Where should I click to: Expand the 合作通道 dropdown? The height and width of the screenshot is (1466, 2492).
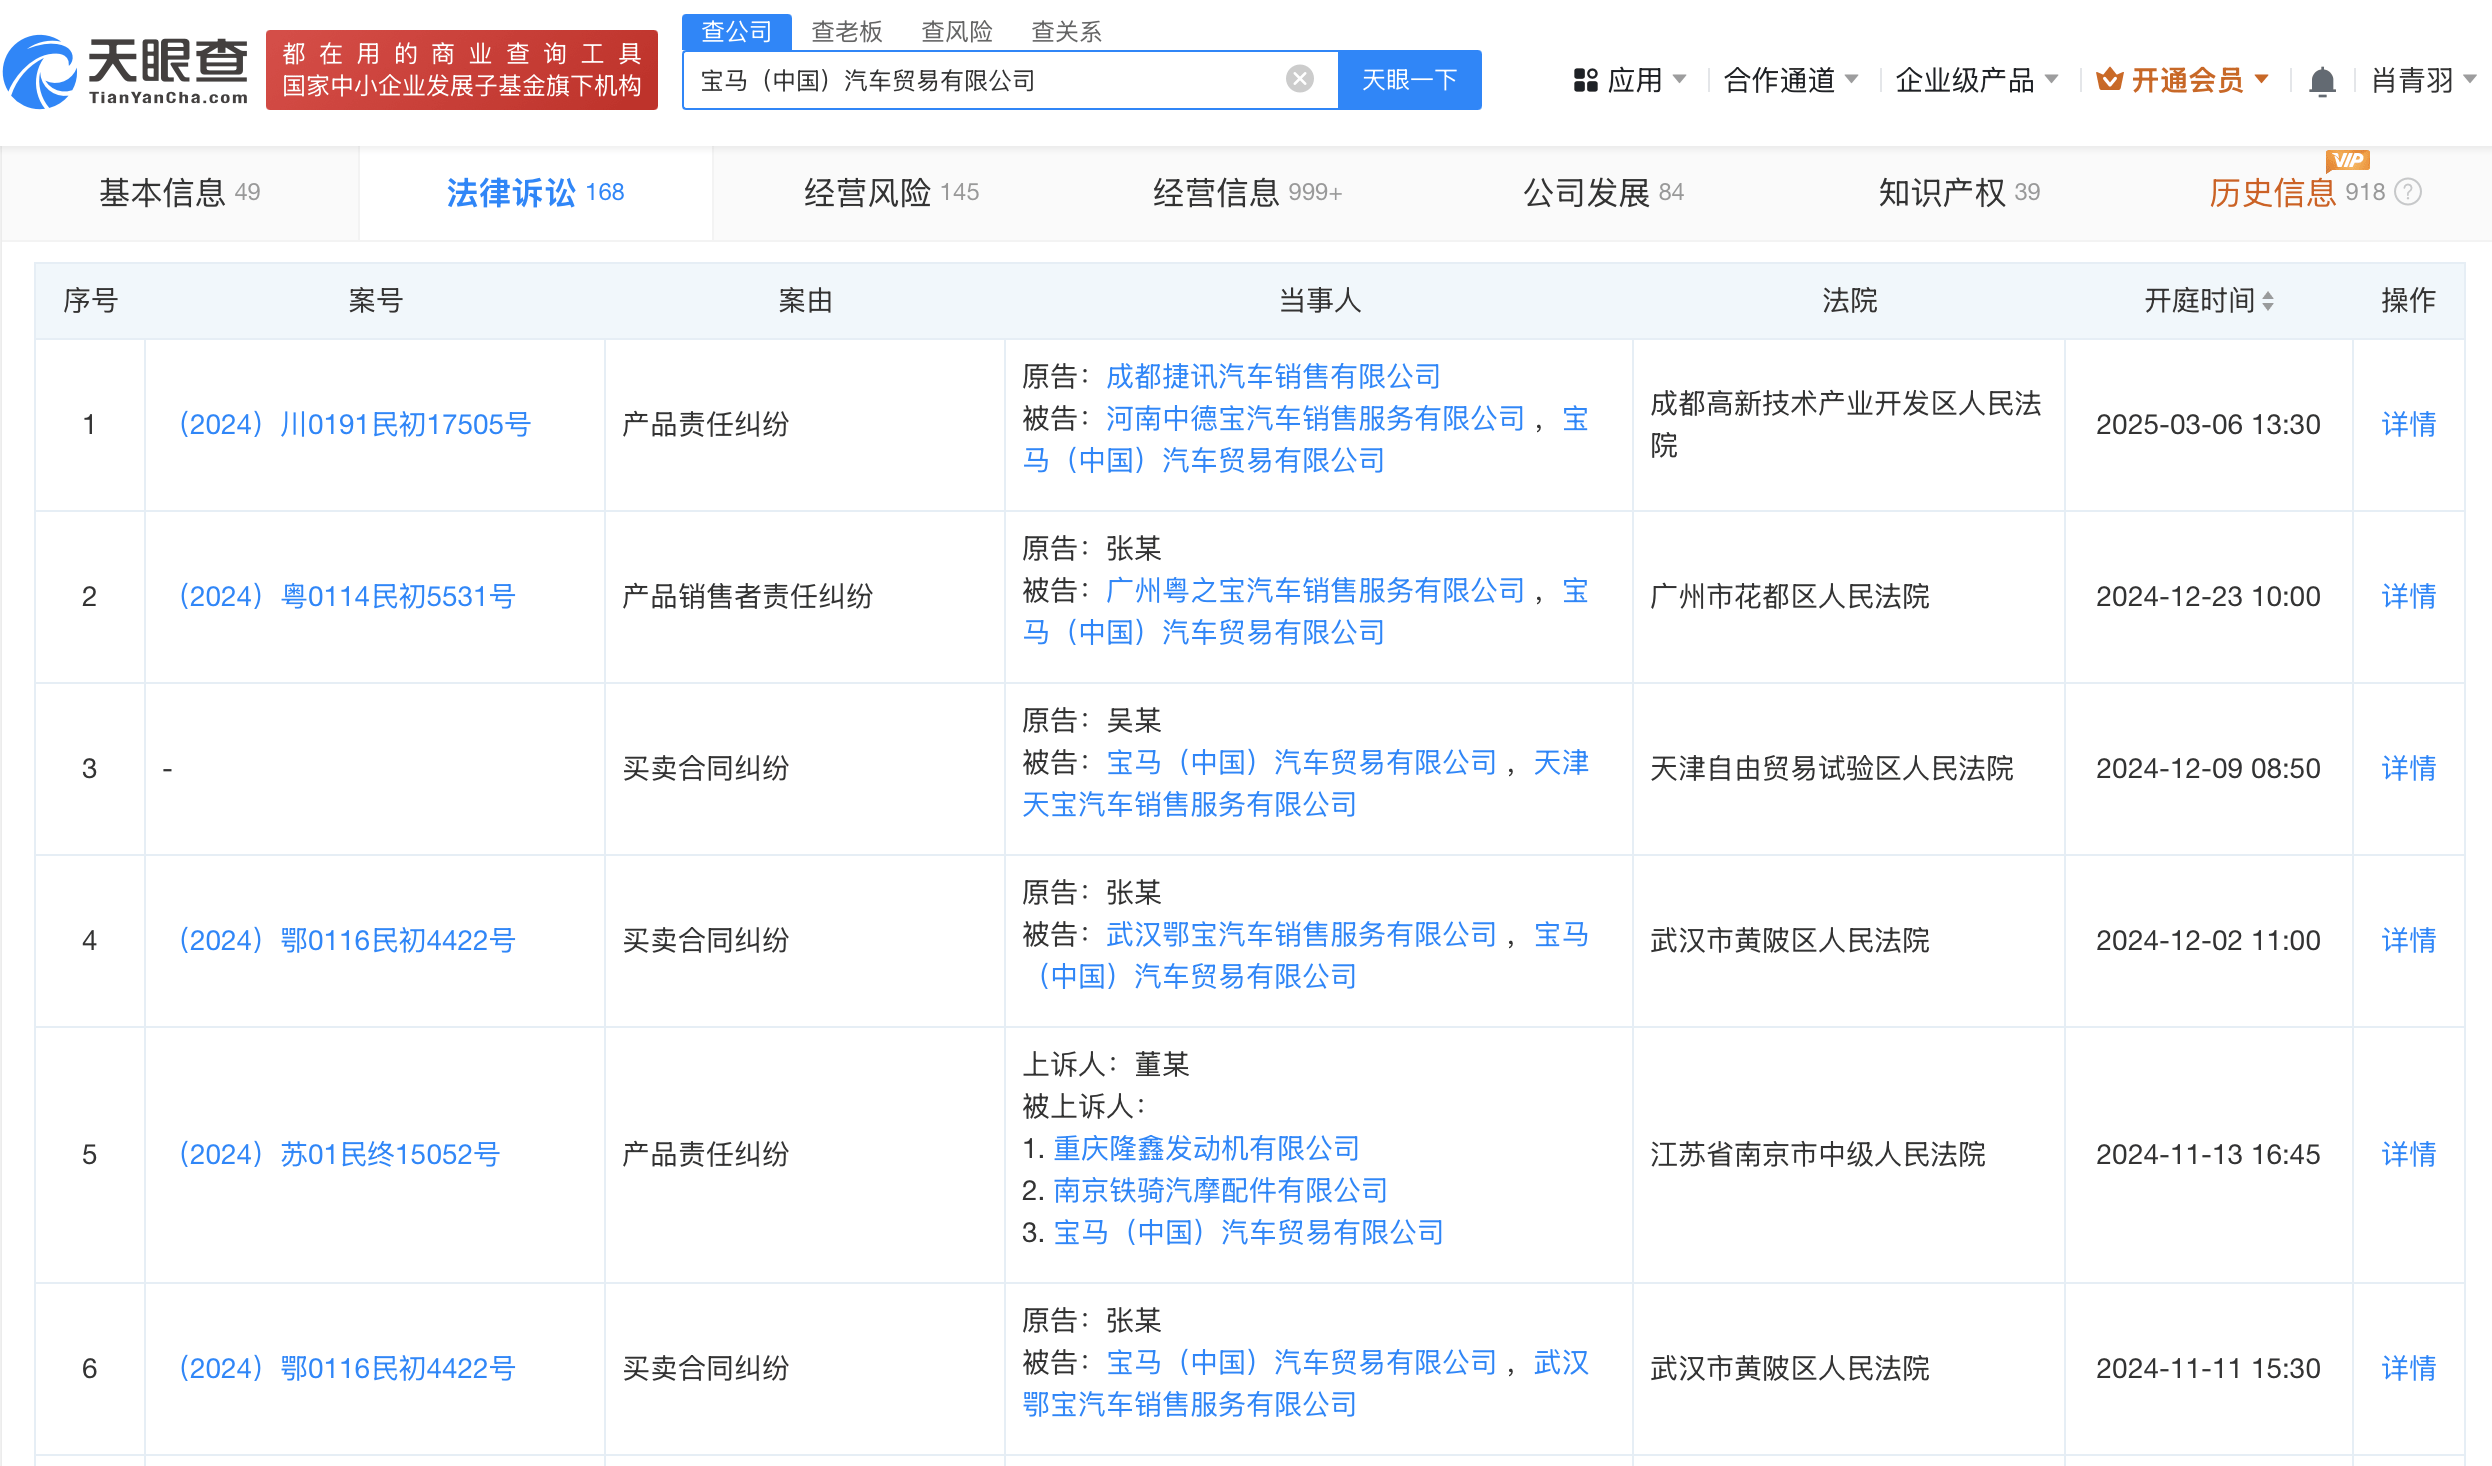tap(1790, 80)
